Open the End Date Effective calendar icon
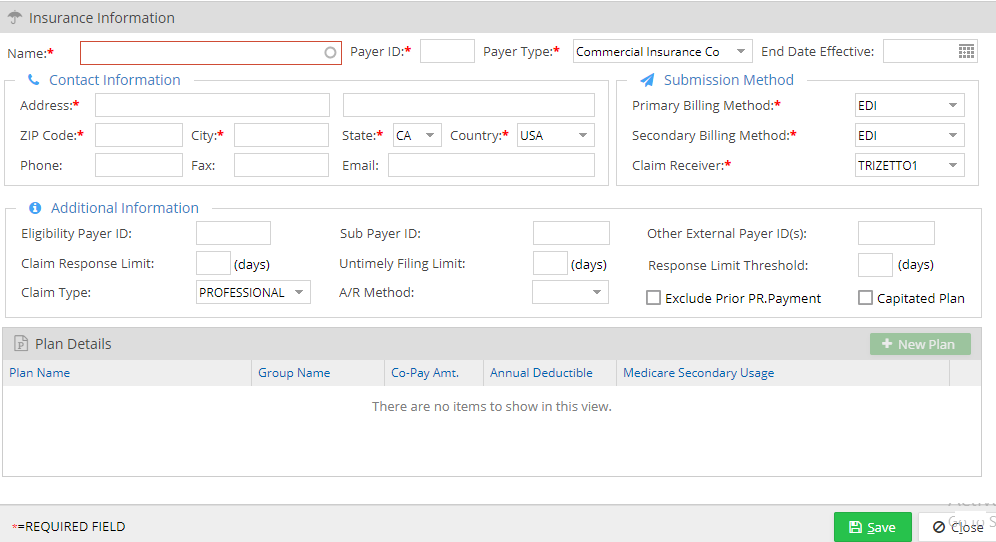The width and height of the screenshot is (996, 542). (x=966, y=51)
